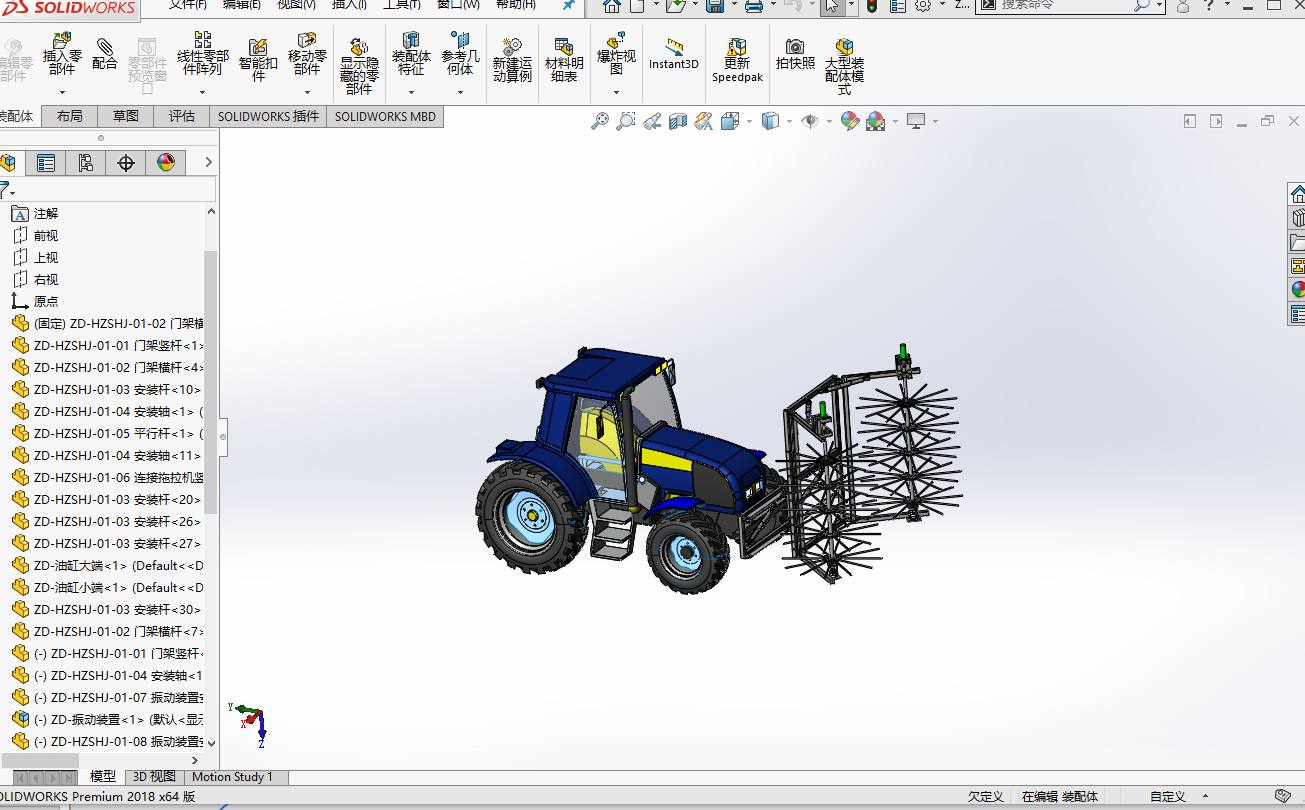
Task: Open the SOLIDWORKS 插件 tab
Action: point(268,116)
